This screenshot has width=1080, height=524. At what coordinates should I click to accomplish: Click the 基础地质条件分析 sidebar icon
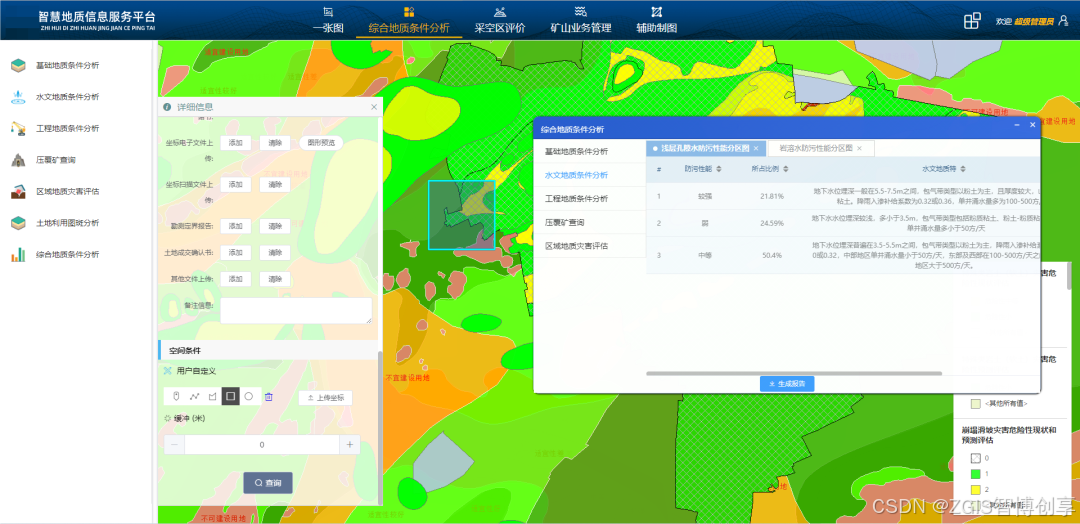(18, 65)
